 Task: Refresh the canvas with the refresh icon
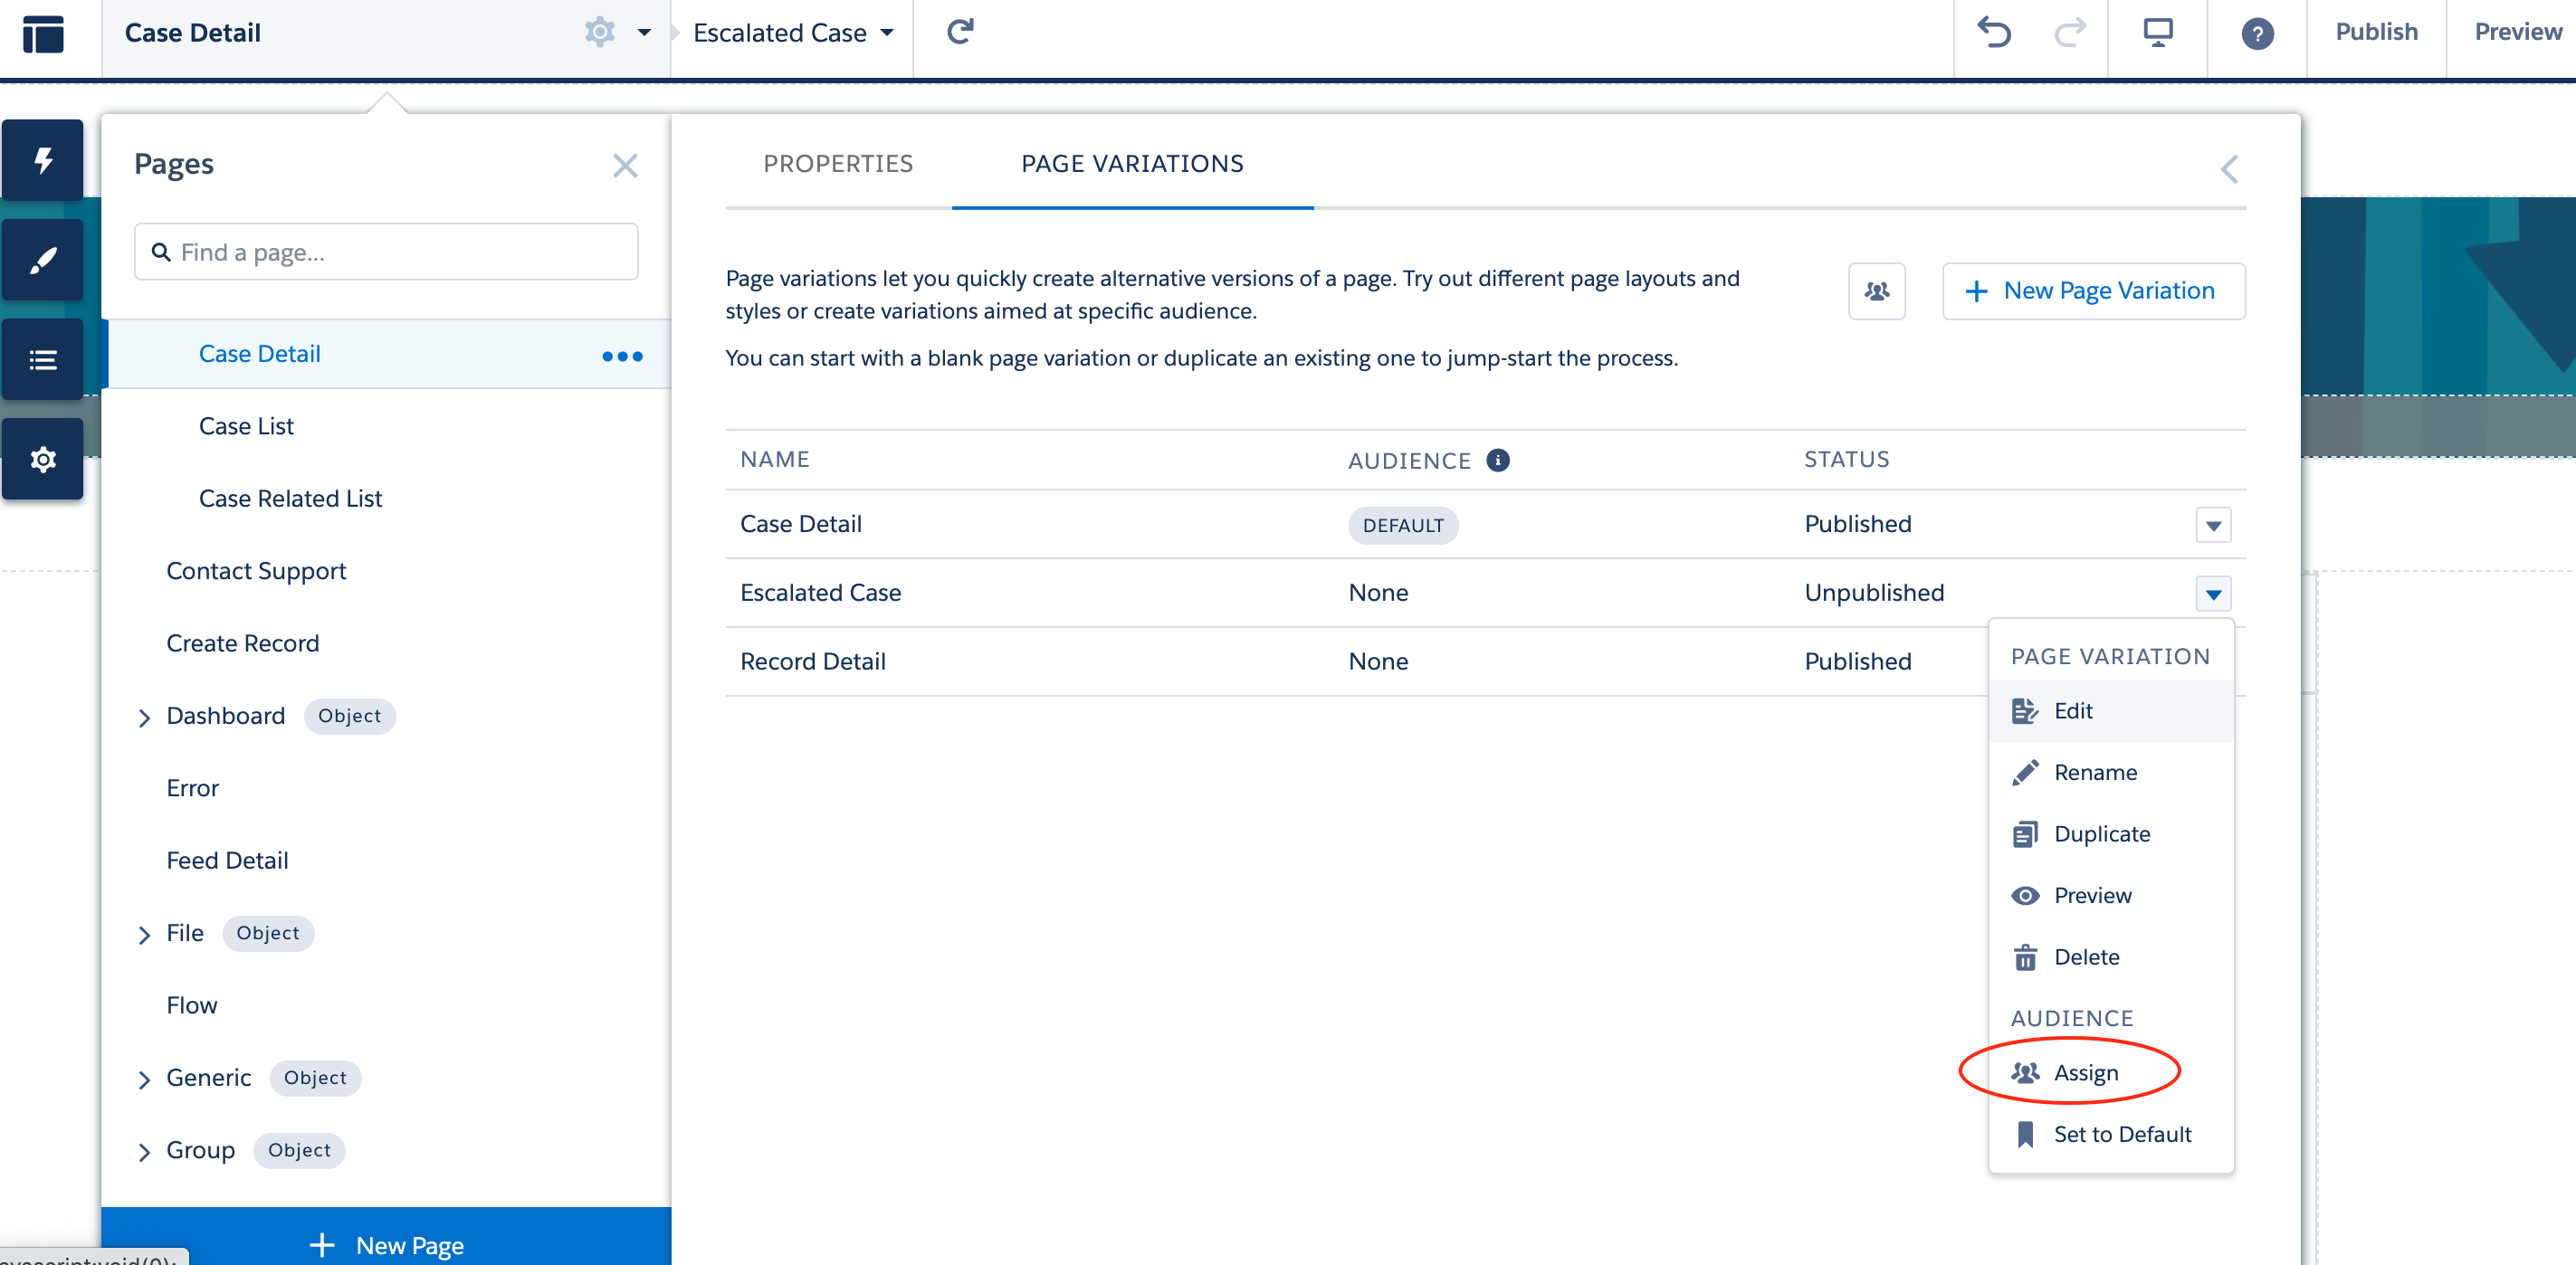pyautogui.click(x=959, y=31)
